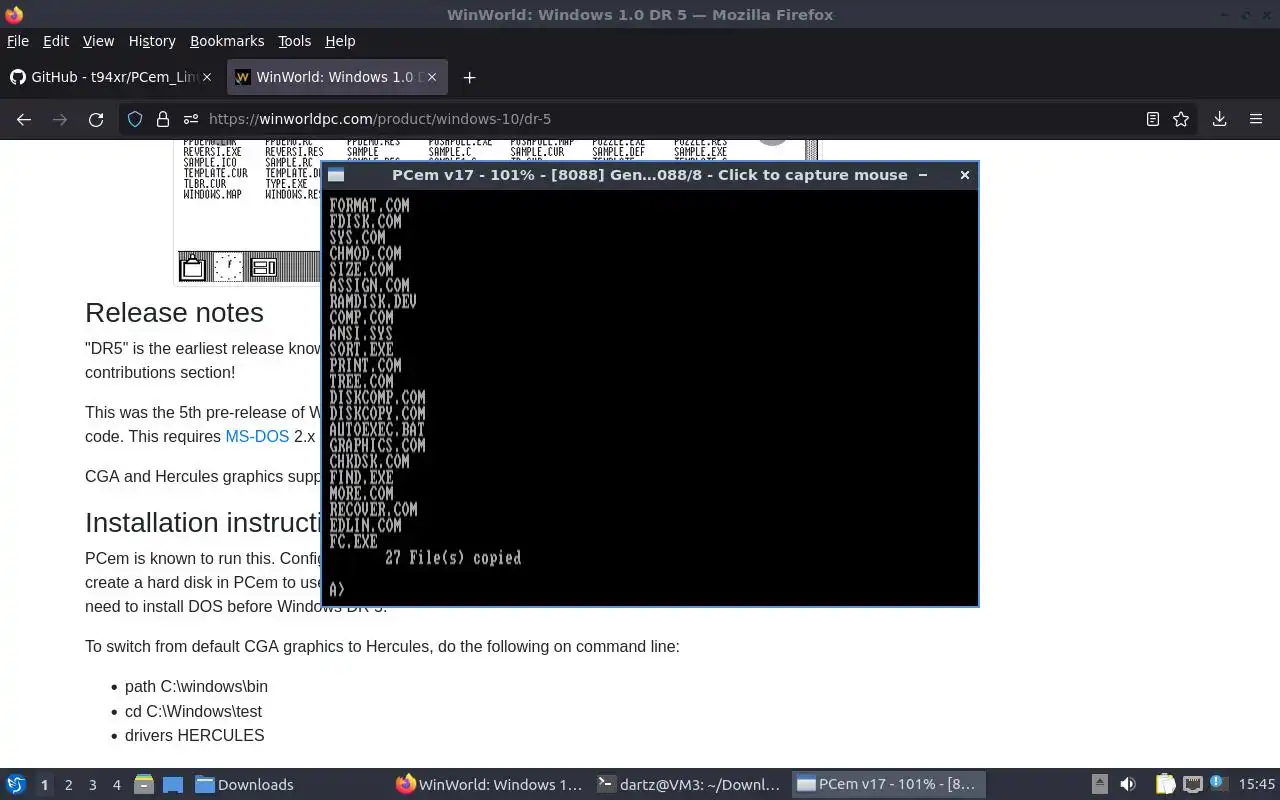Image resolution: width=1280 pixels, height=800 pixels.
Task: Switch to dartz@VM3 terminal taskbar entry
Action: coord(689,785)
